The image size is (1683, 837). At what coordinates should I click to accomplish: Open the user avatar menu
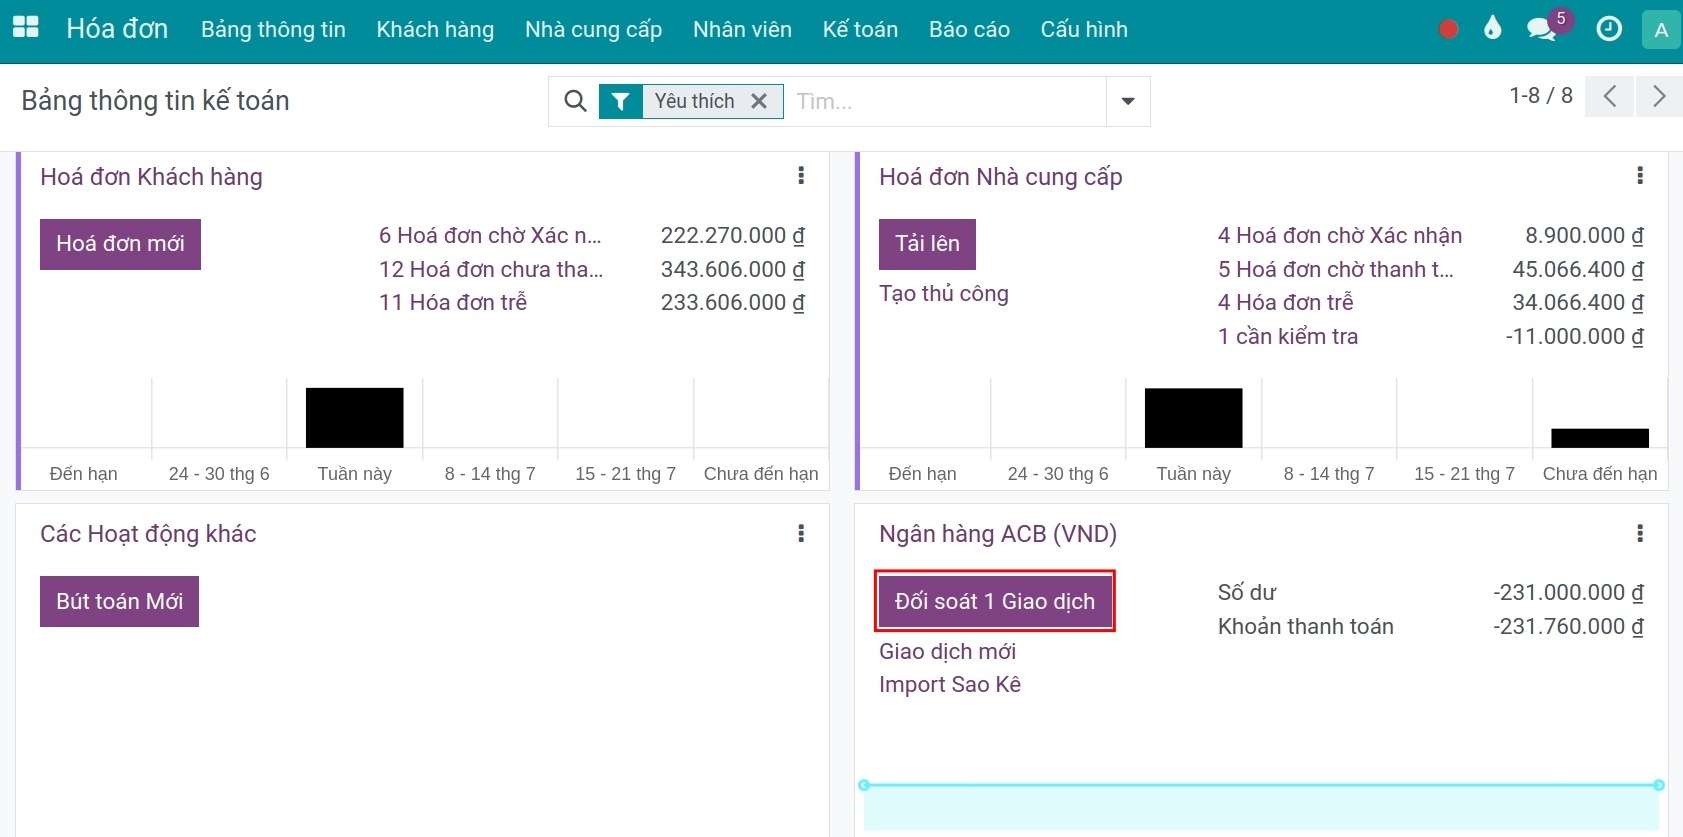click(1661, 30)
